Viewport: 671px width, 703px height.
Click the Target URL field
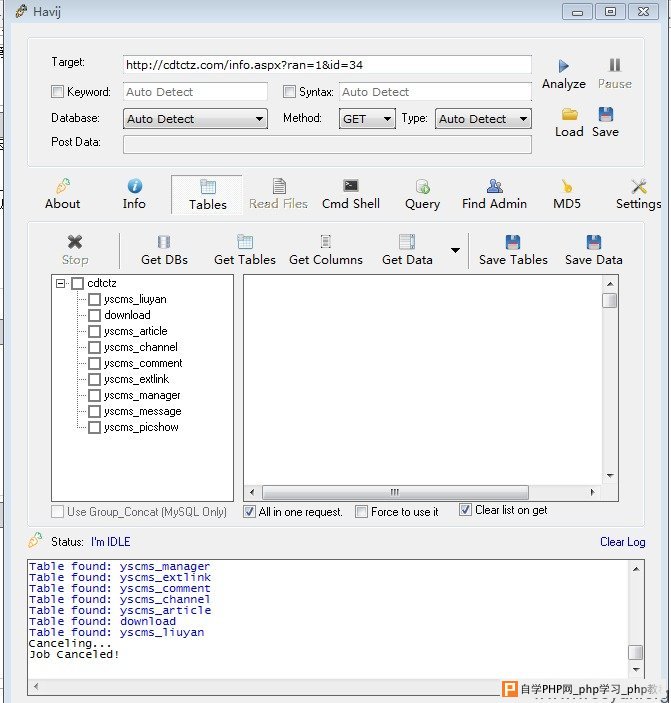click(327, 65)
